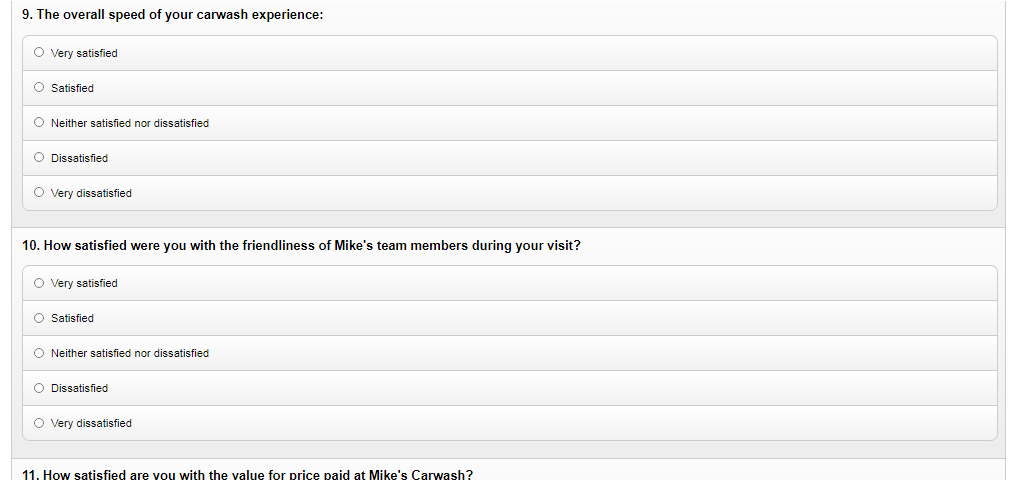
Task: Mark 'Very dissatisfied' radio for question 9
Action: tap(39, 193)
